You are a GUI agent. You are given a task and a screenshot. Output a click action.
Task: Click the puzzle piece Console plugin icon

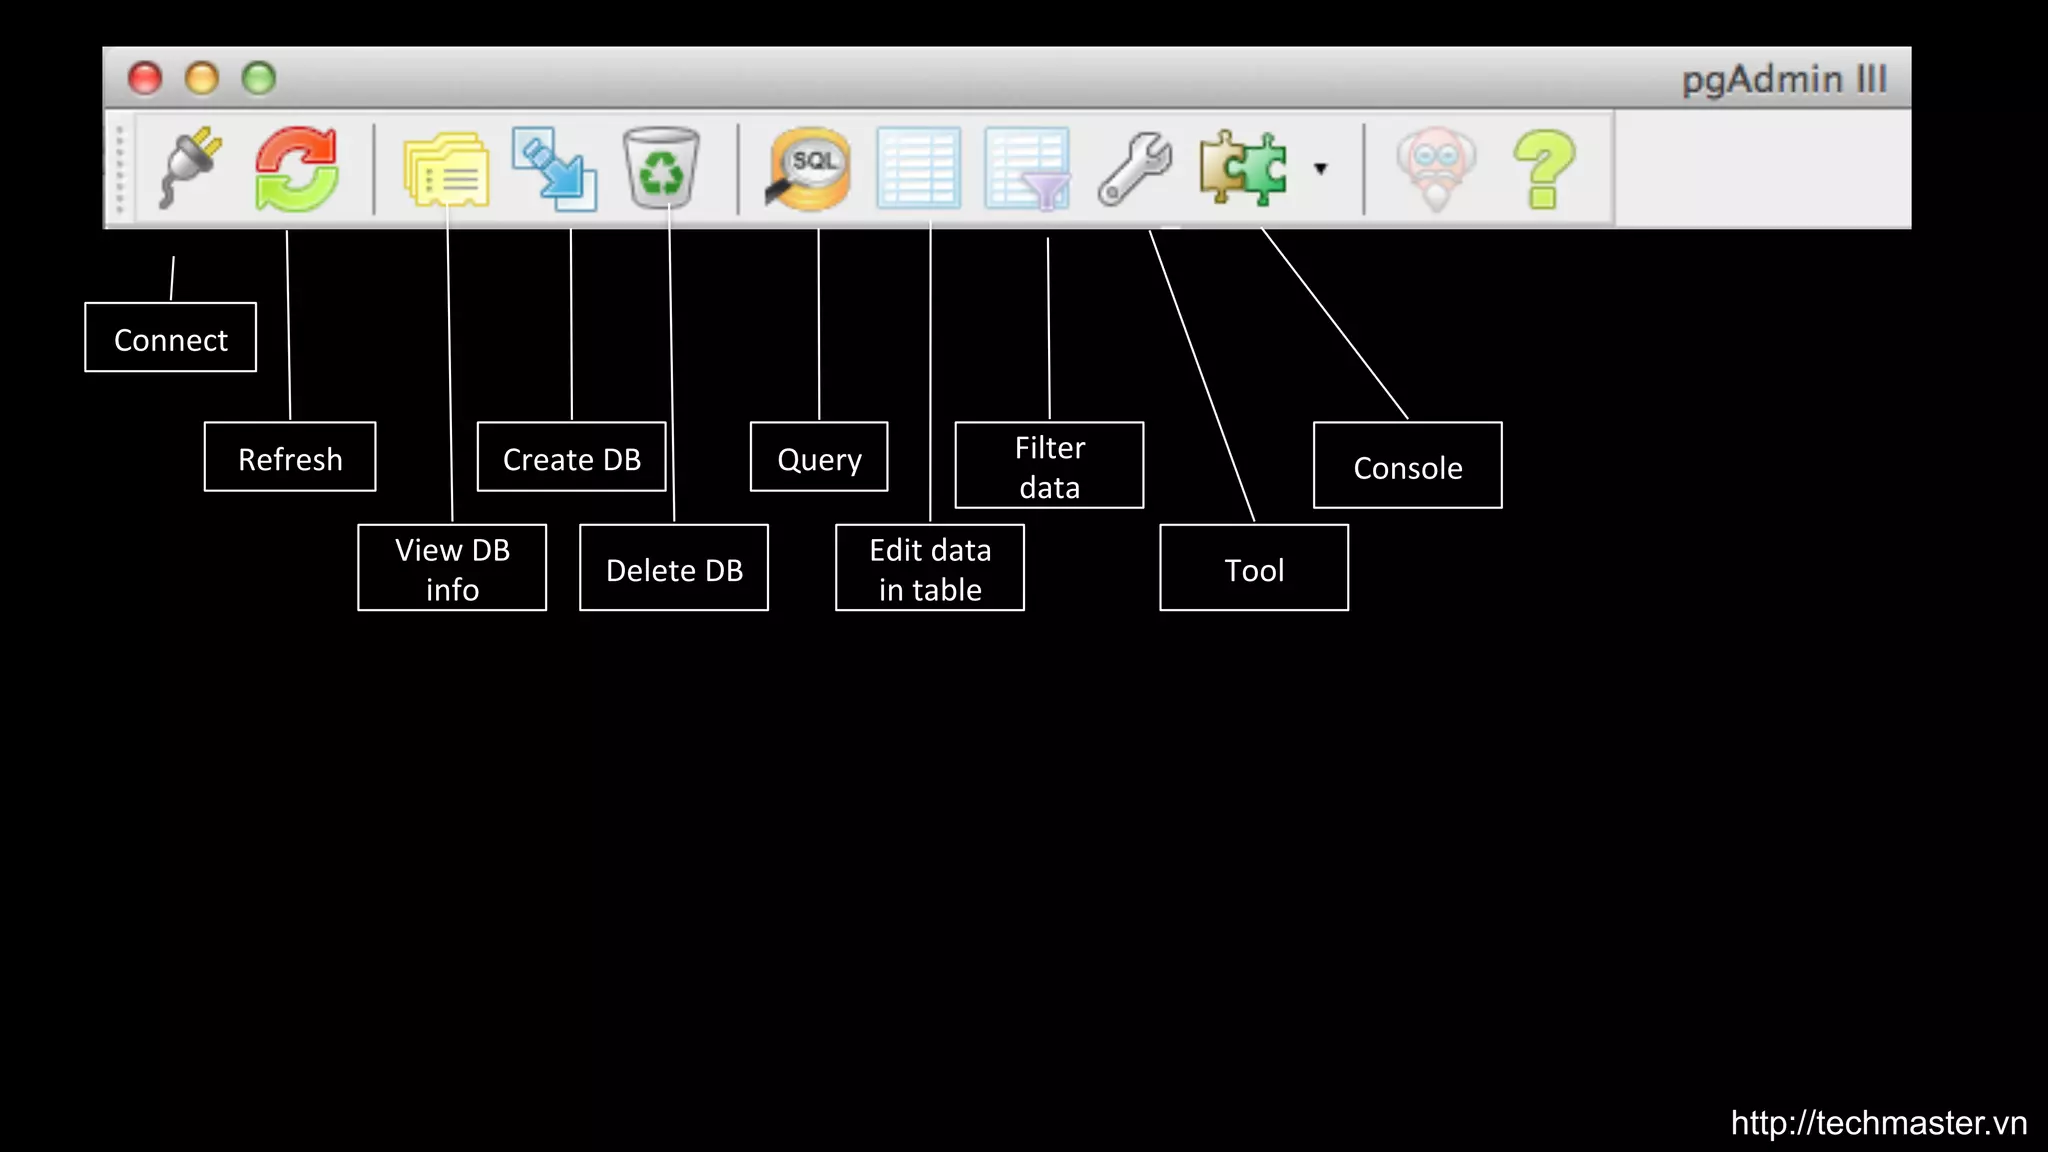click(x=1243, y=168)
